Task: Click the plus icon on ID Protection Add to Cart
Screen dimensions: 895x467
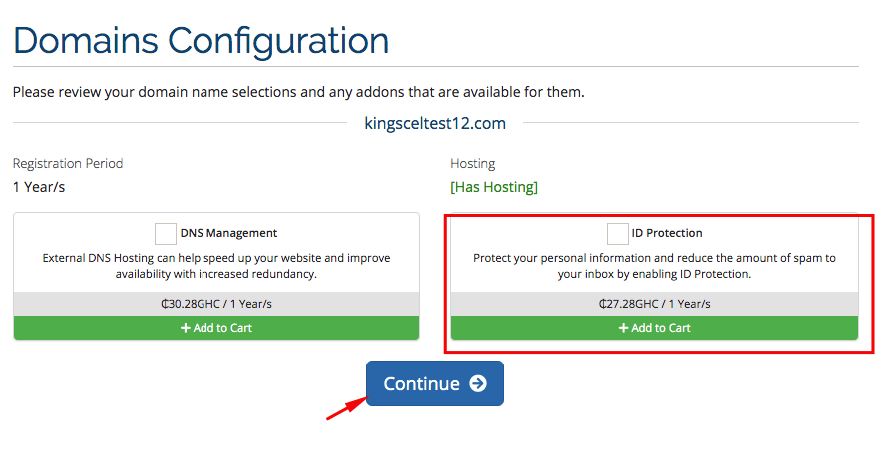Action: [623, 328]
